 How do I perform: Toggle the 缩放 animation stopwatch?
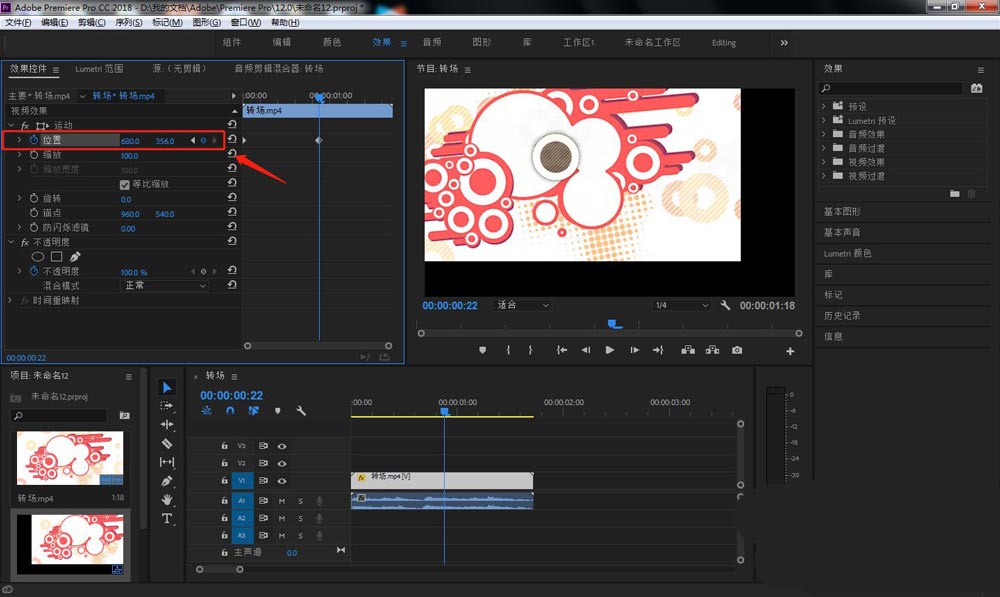point(34,155)
